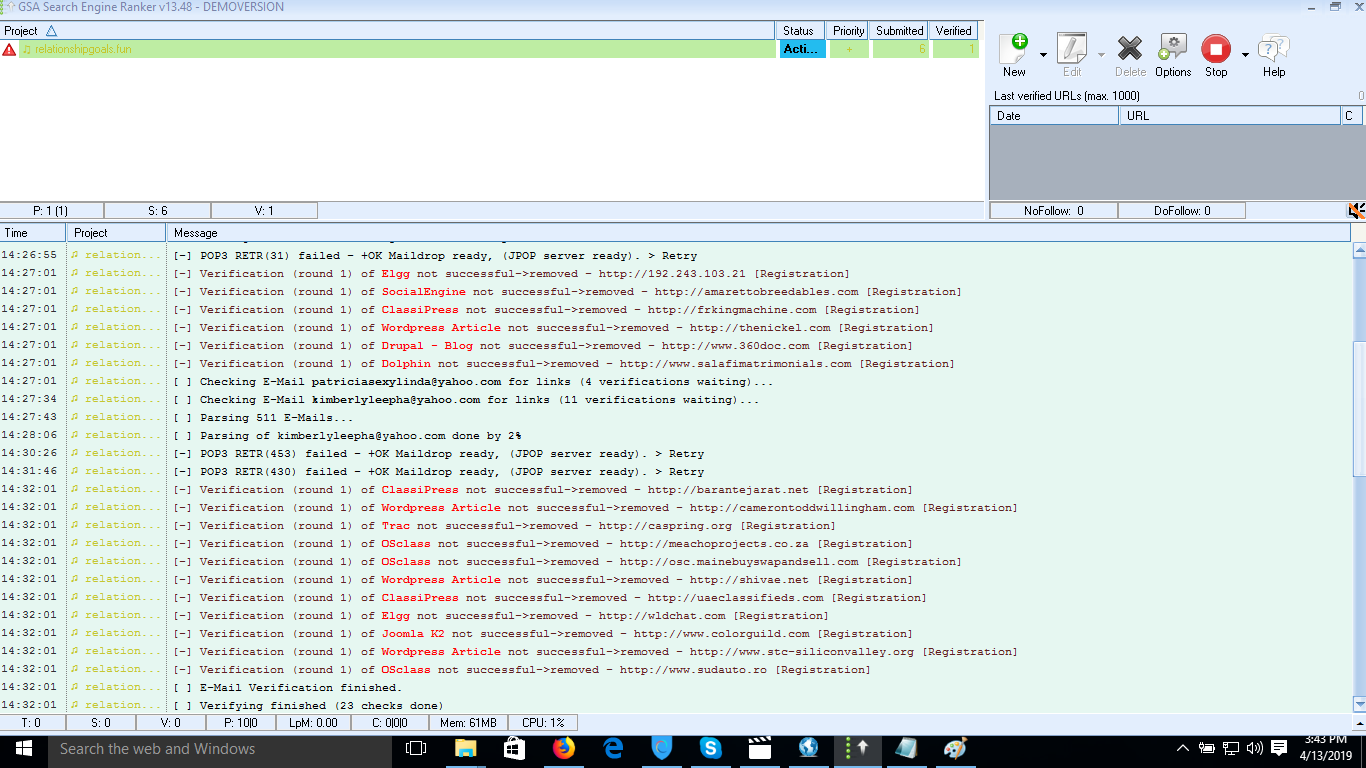
Task: Open the taskbar clock showing 3:43 PM
Action: (x=1328, y=748)
